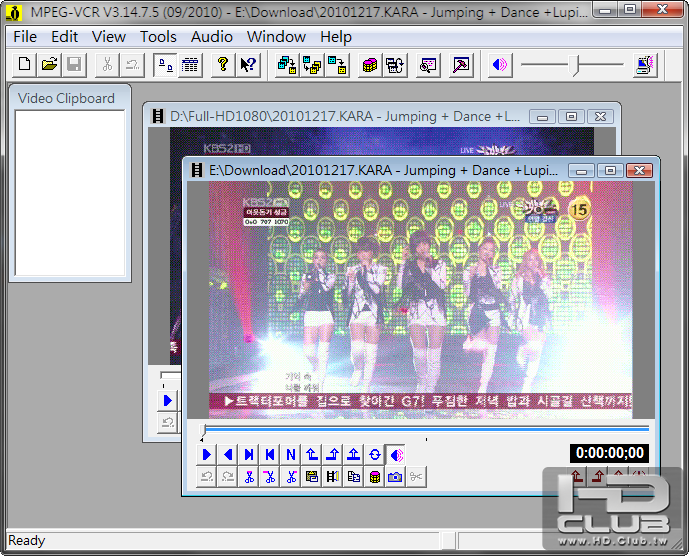Open the Help menu
Image resolution: width=689 pixels, height=556 pixels.
pyautogui.click(x=336, y=37)
